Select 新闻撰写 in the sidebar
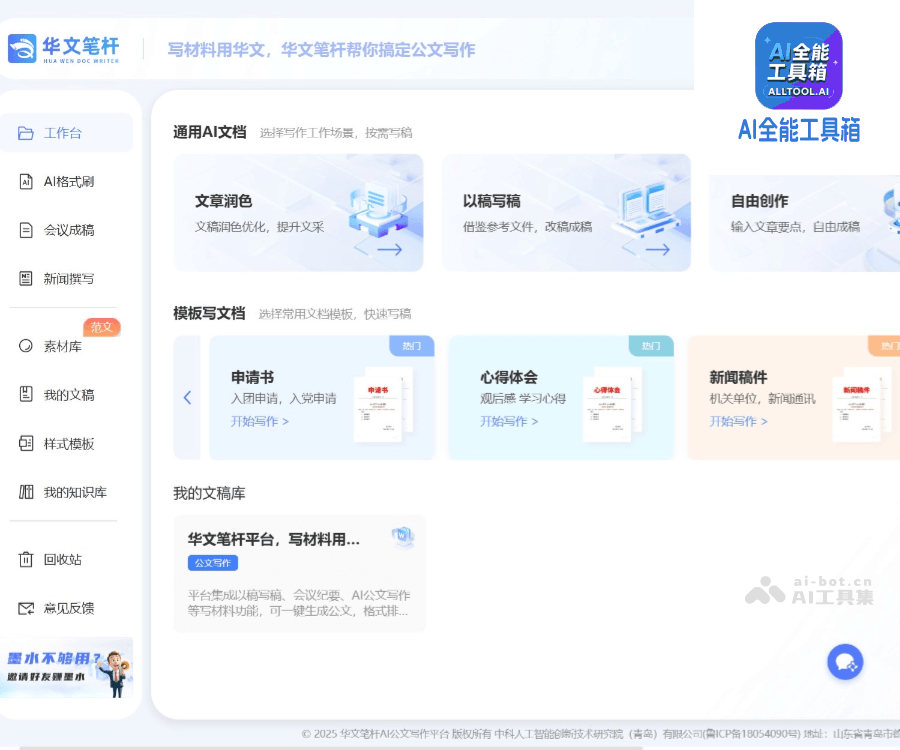Image resolution: width=900 pixels, height=750 pixels. click(x=67, y=278)
